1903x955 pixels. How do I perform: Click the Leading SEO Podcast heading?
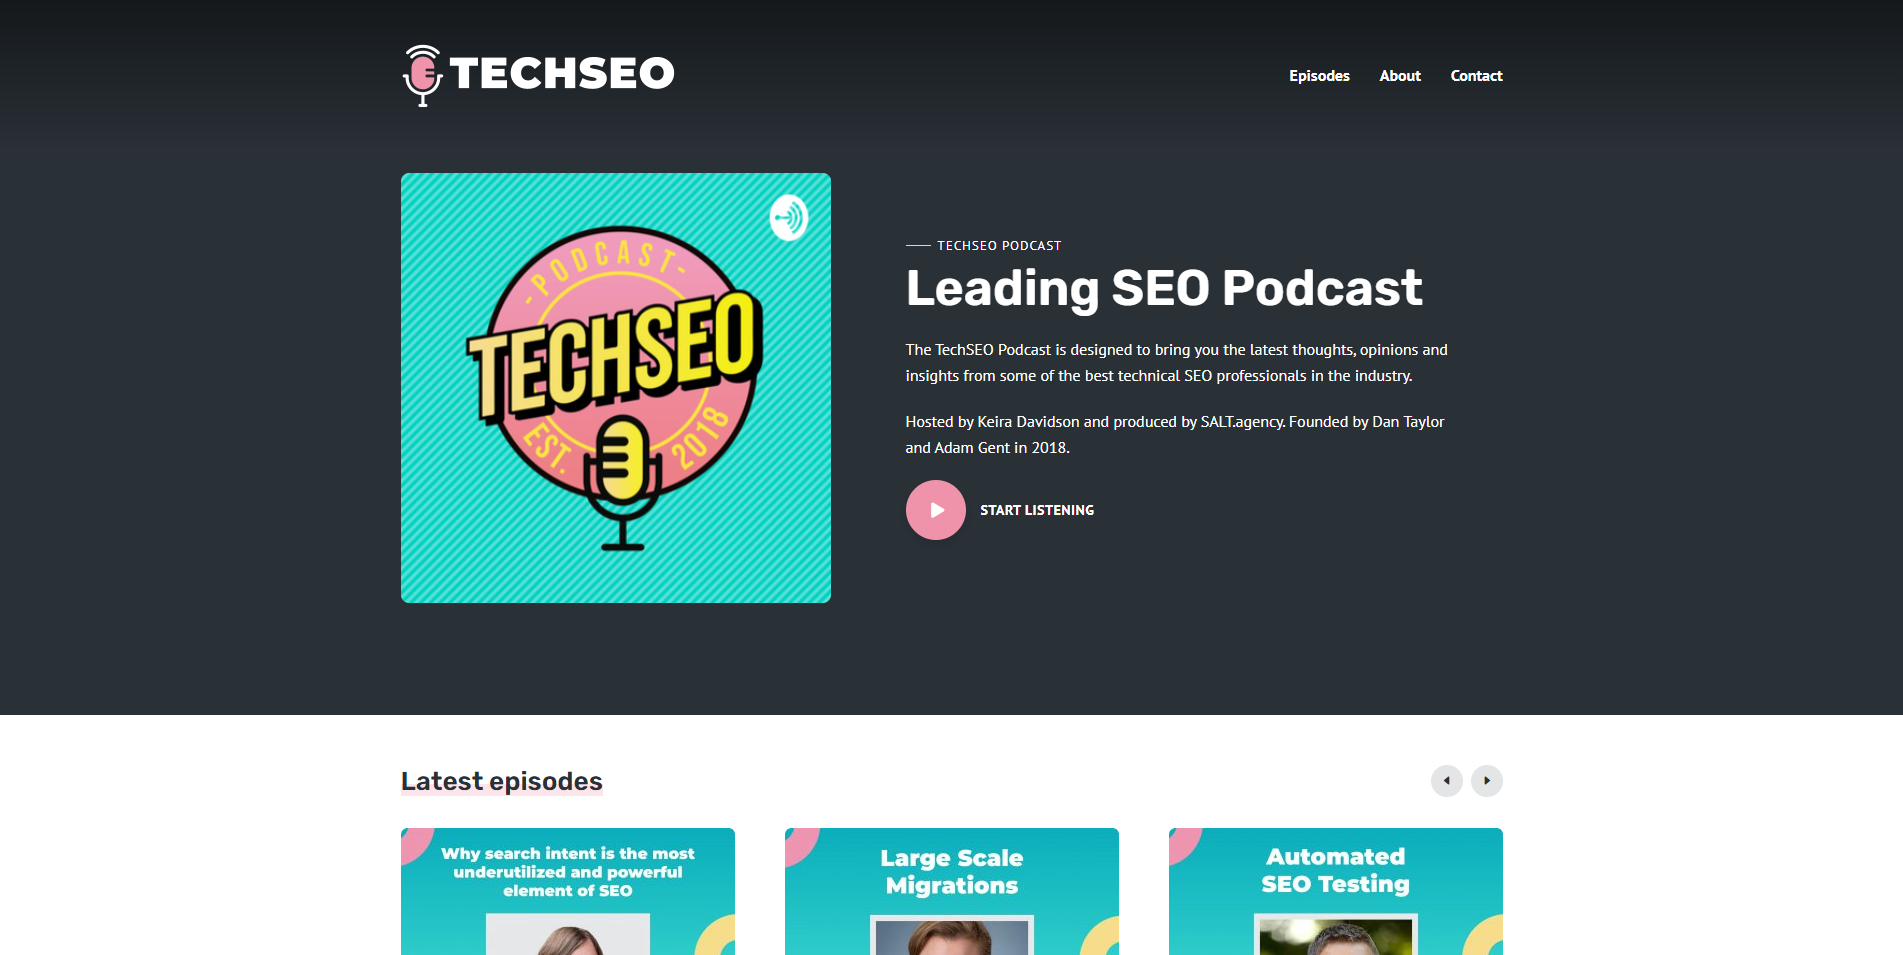pos(1164,289)
